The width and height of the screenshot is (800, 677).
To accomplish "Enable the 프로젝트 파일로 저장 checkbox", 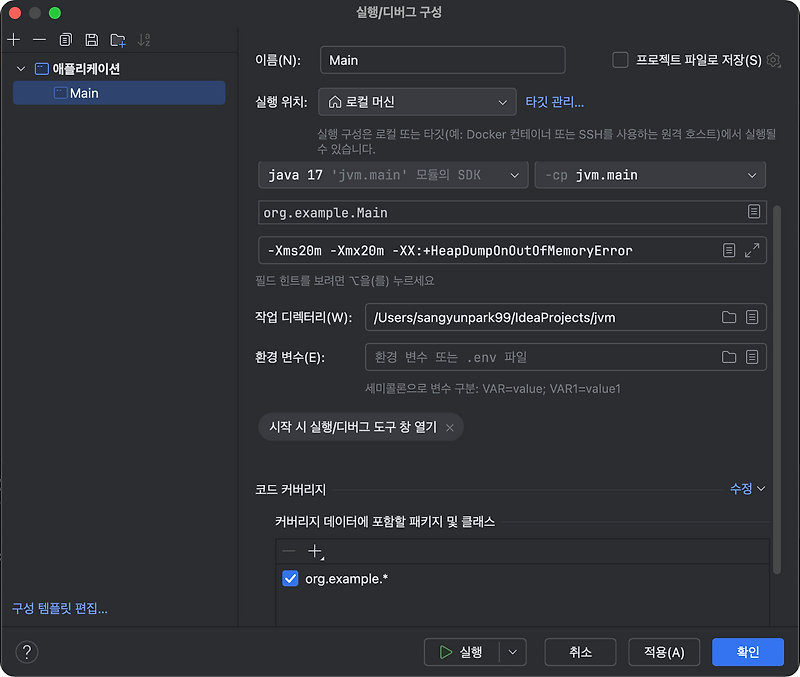I will 618,59.
